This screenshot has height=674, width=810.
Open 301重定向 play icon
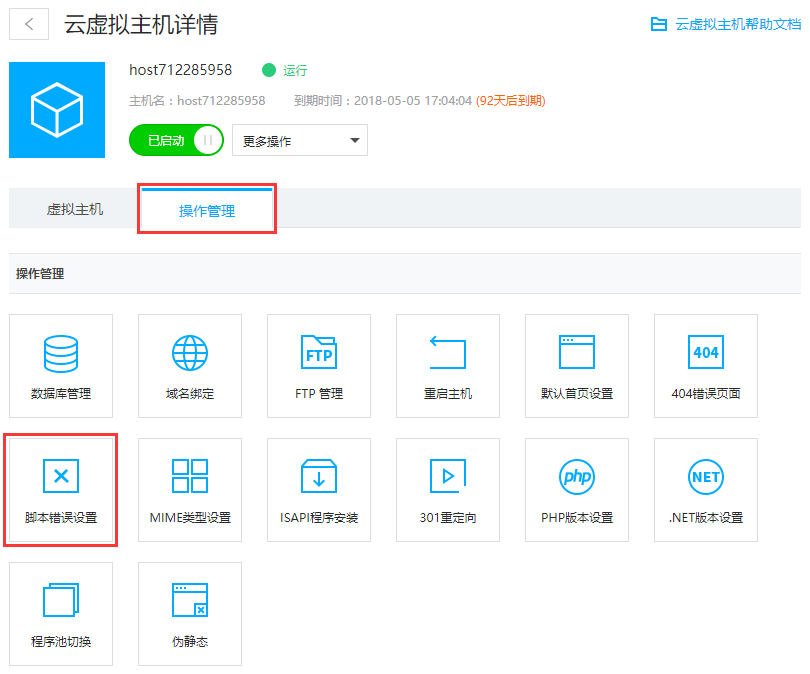(x=448, y=476)
